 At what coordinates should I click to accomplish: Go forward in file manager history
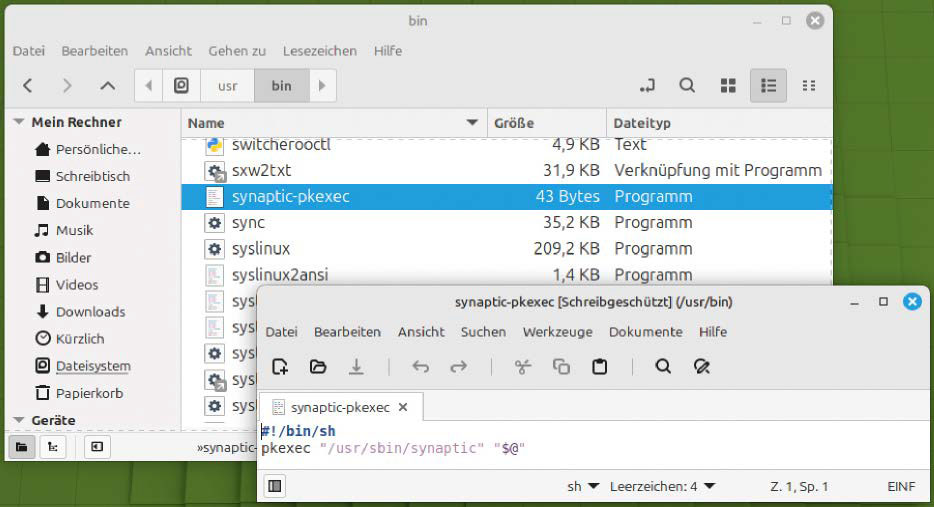pyautogui.click(x=67, y=86)
